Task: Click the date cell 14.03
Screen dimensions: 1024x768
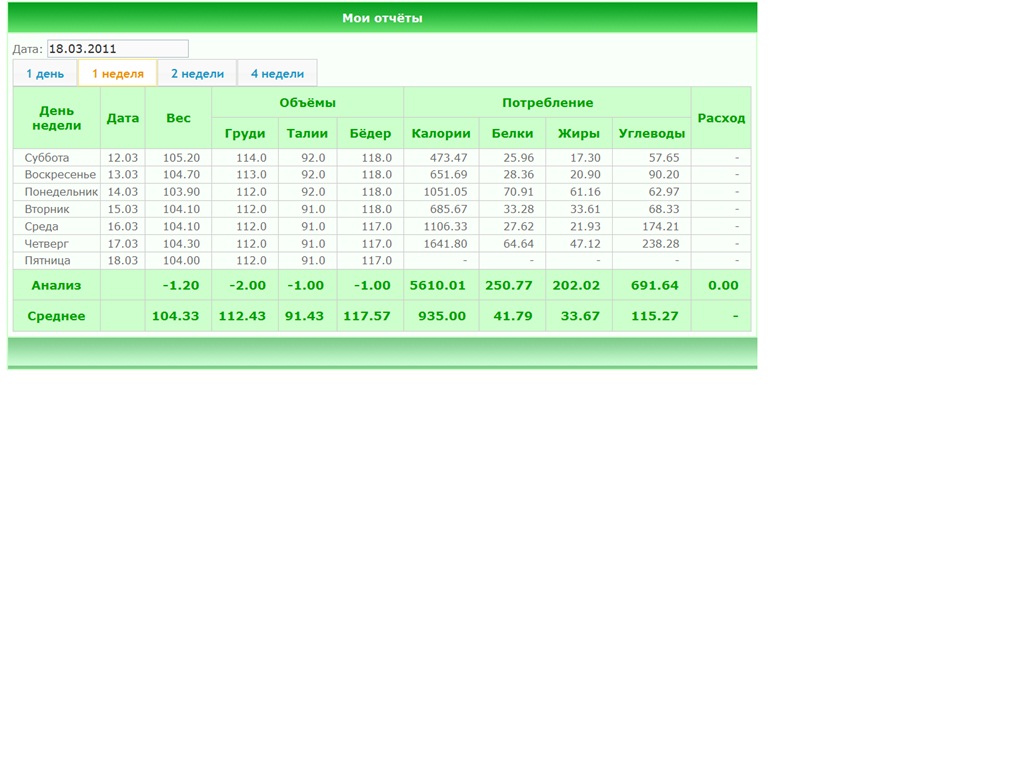Action: pyautogui.click(x=123, y=192)
